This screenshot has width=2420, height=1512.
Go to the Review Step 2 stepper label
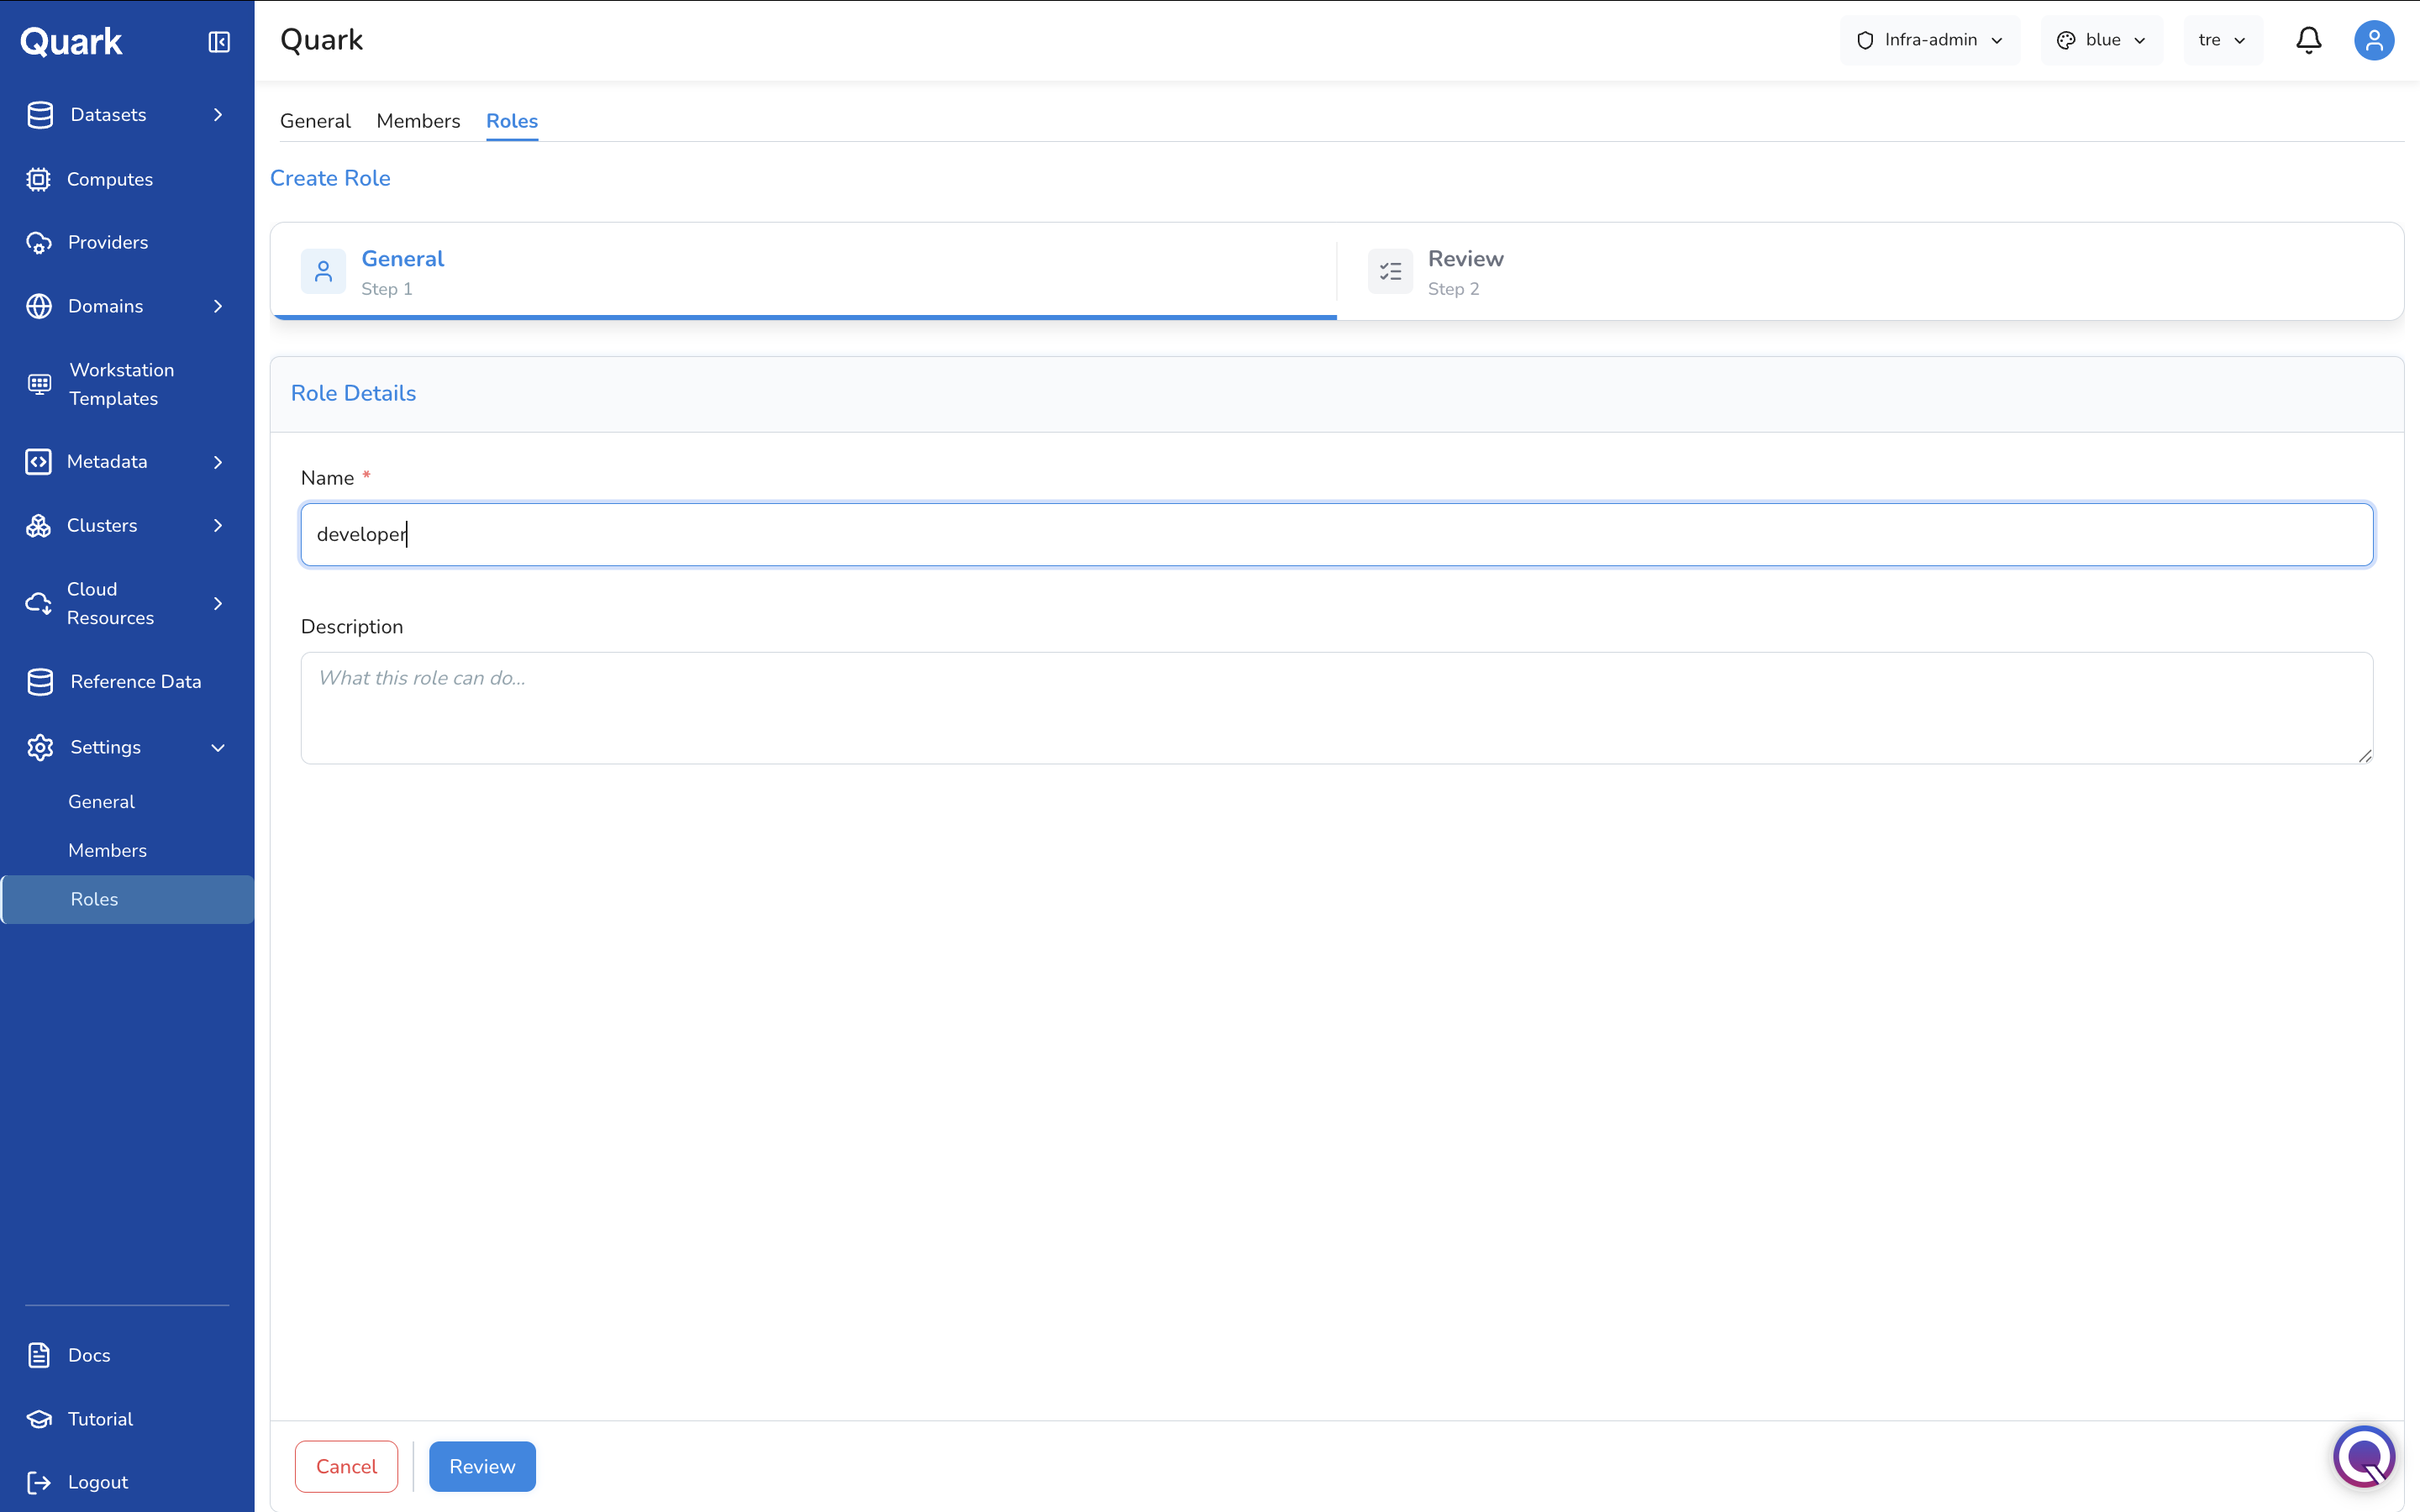click(1465, 272)
